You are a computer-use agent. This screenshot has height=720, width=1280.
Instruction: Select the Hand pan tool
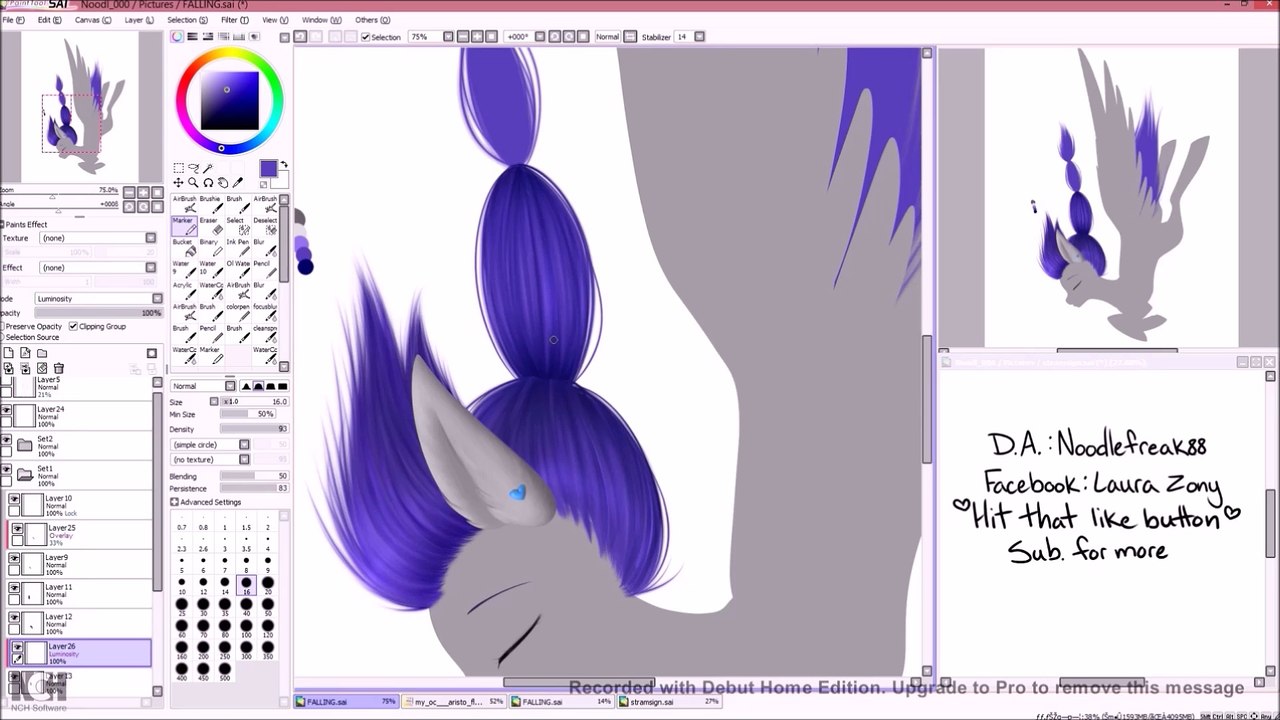[223, 183]
